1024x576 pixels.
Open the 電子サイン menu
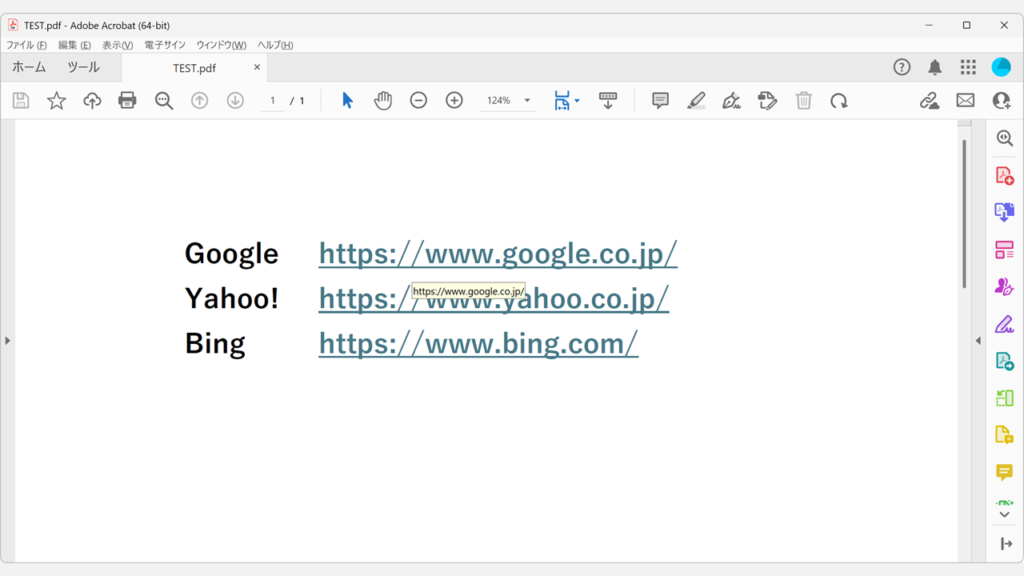coord(165,45)
